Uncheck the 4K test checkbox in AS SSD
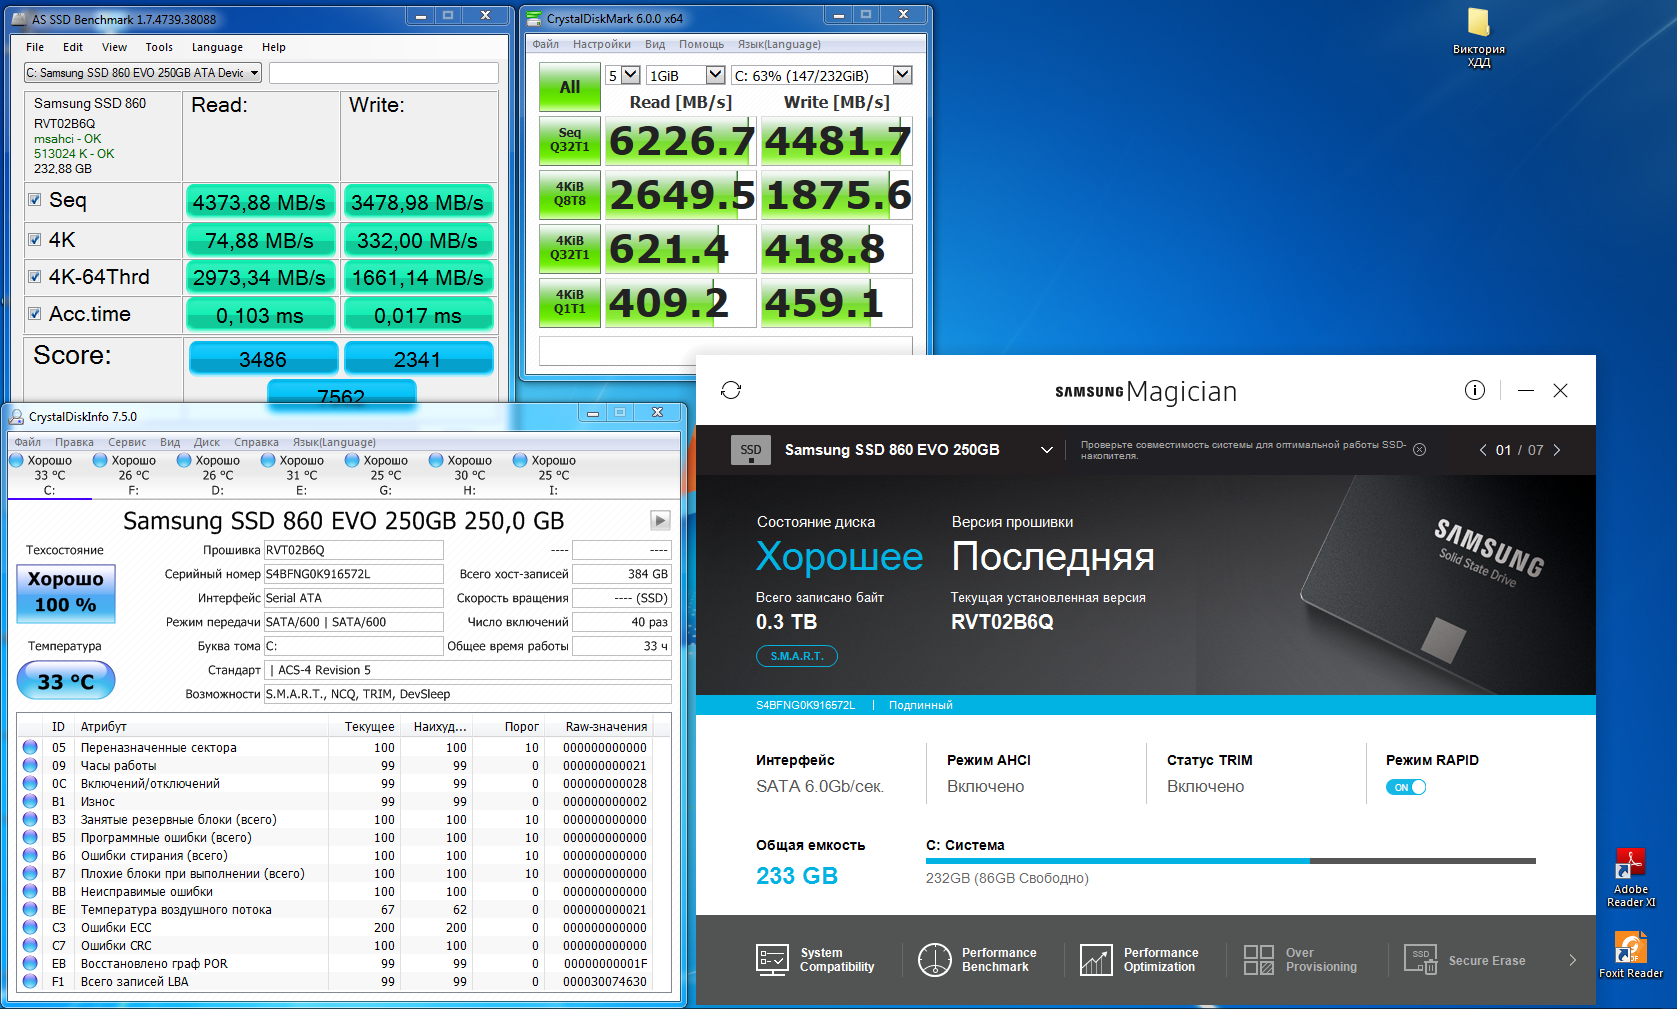The width and height of the screenshot is (1680, 1009). point(35,240)
